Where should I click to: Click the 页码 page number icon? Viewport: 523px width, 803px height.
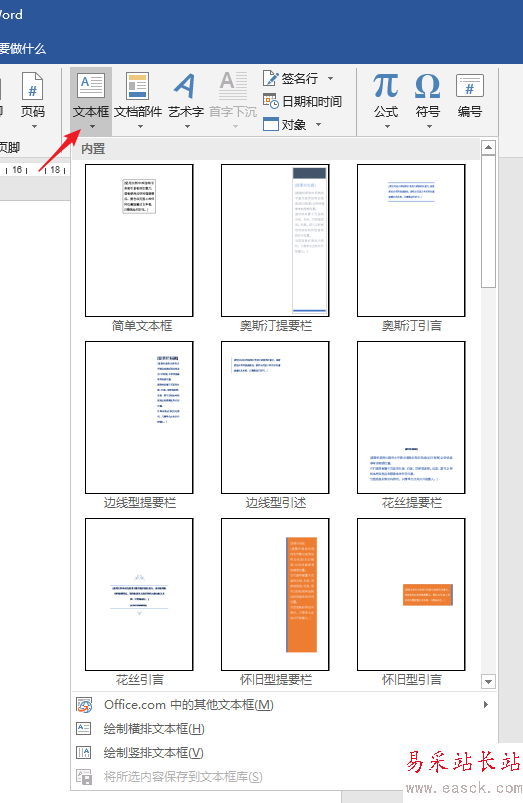pyautogui.click(x=32, y=86)
